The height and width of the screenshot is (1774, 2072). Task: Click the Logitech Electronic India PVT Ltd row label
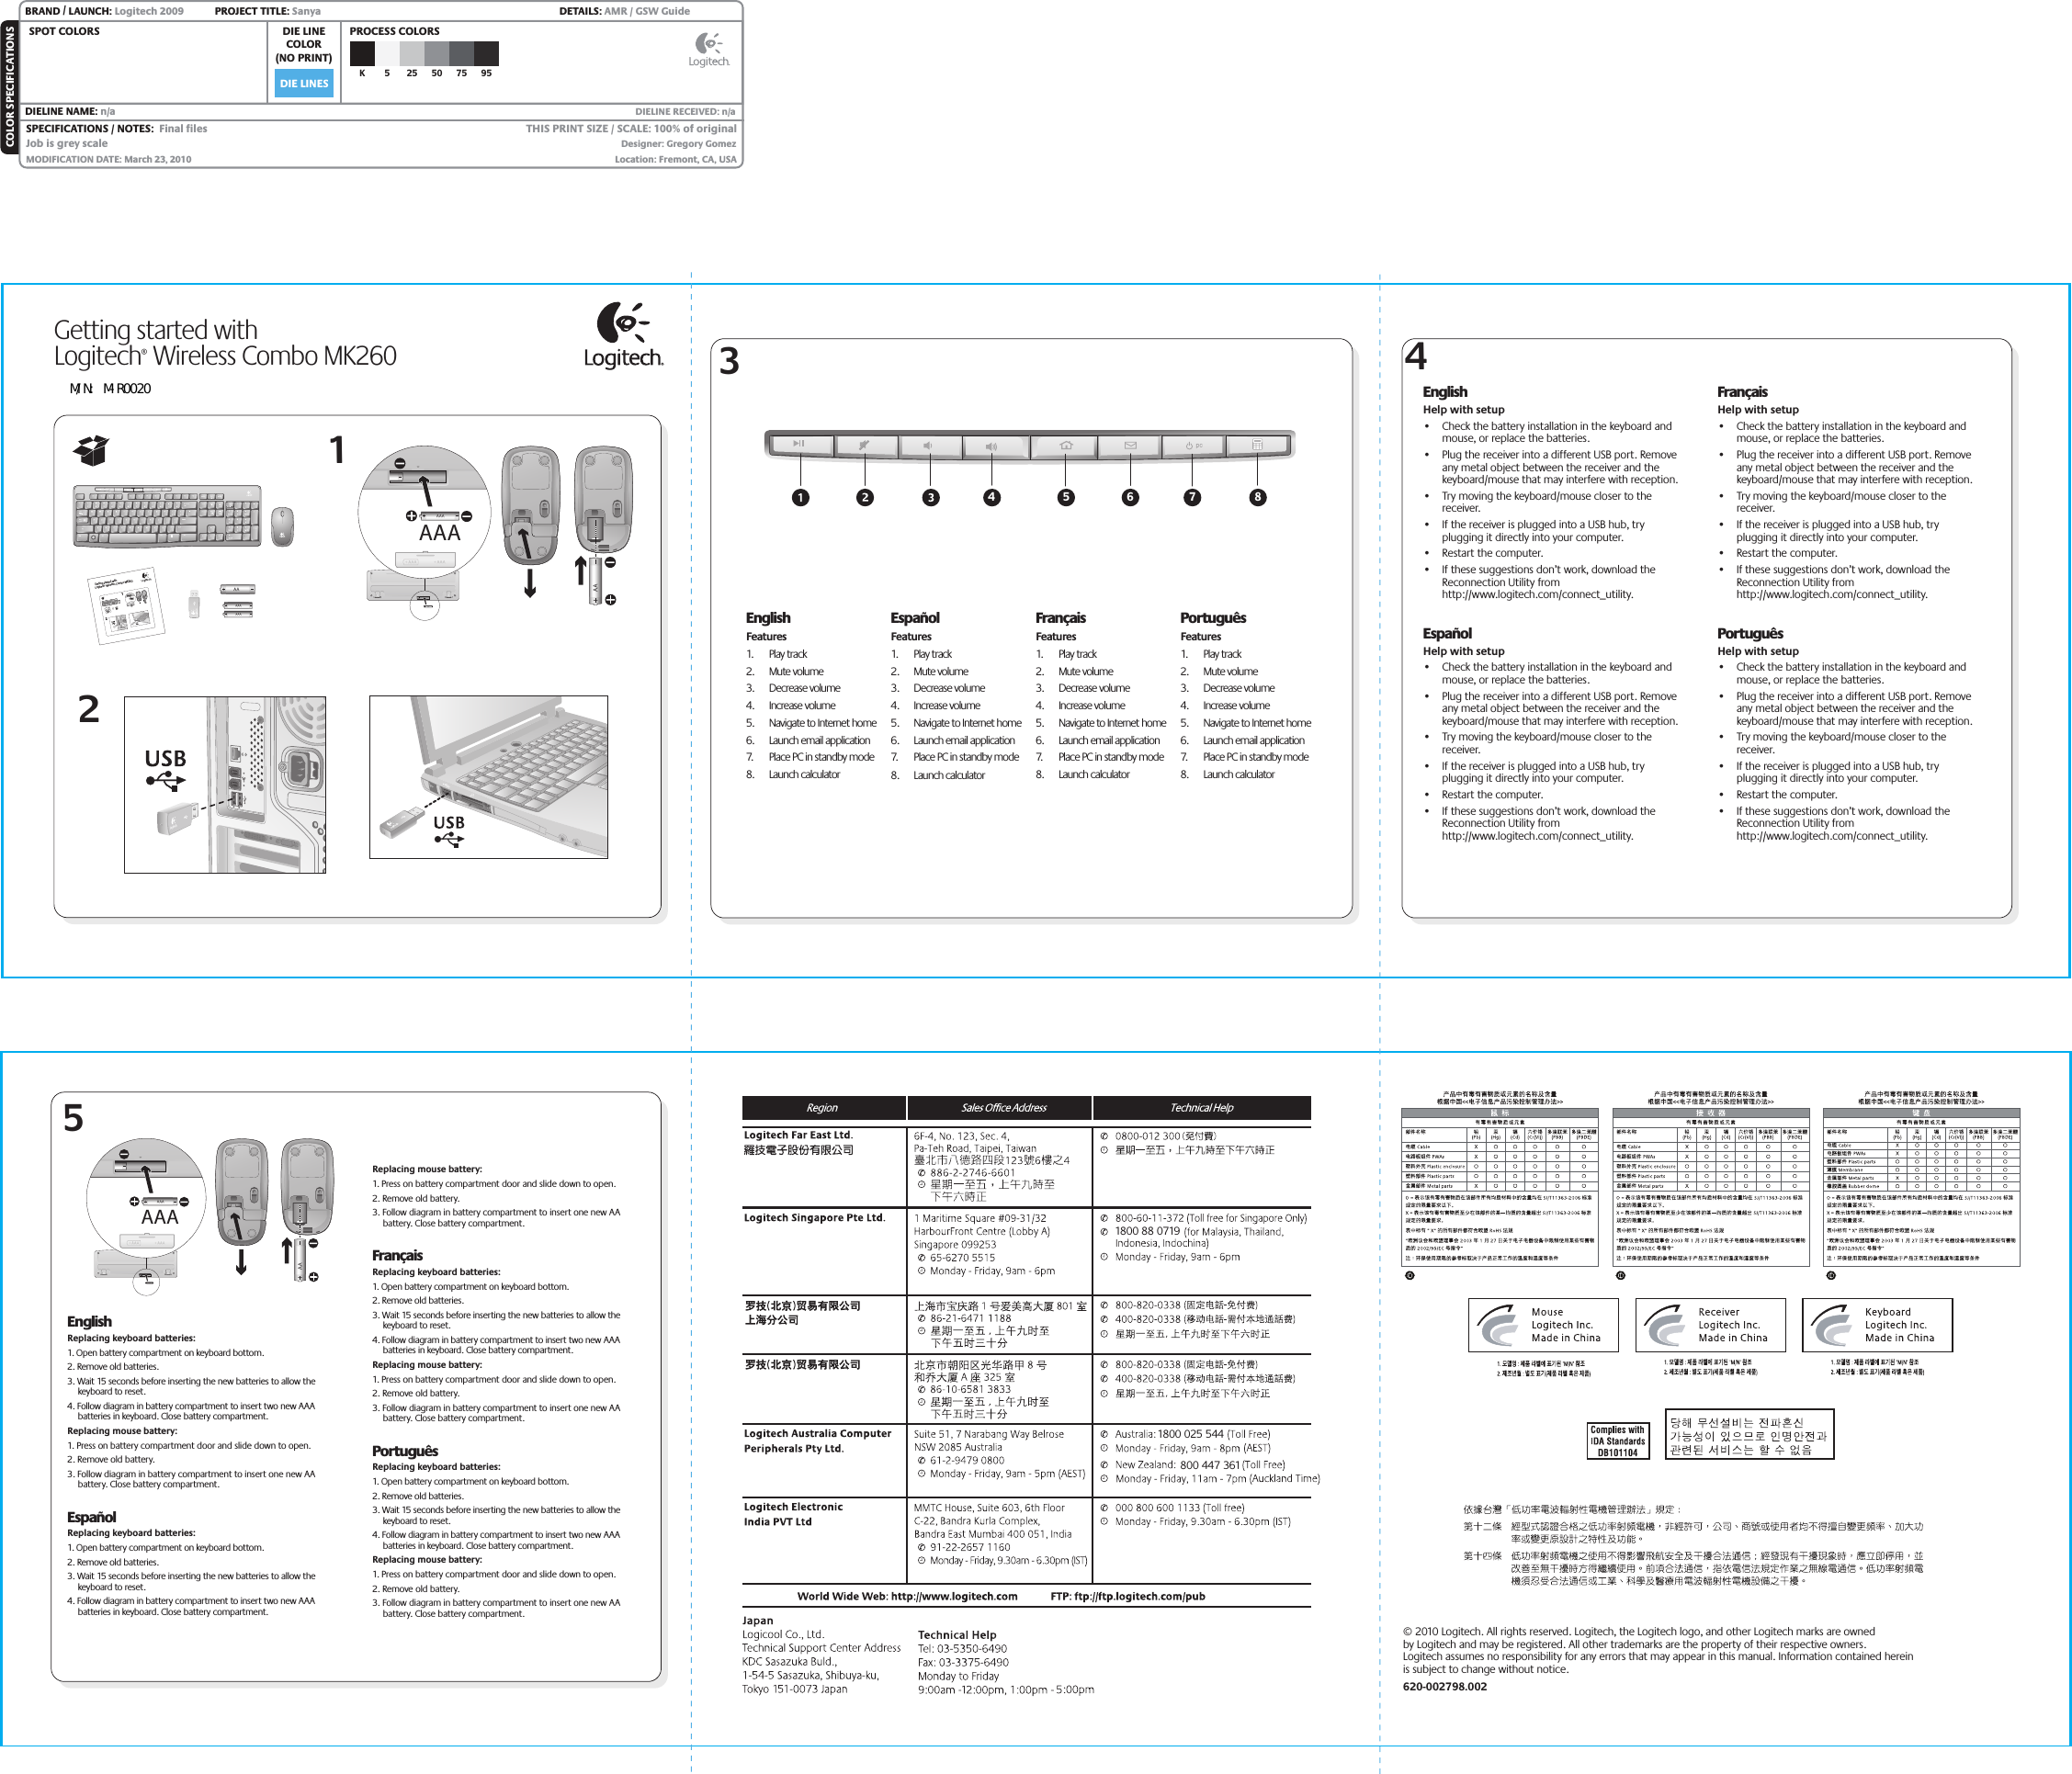click(793, 1514)
